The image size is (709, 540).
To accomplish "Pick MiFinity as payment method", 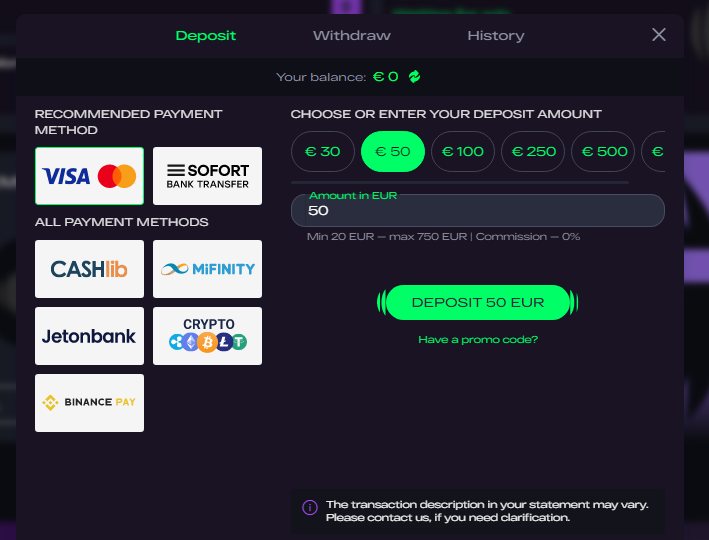I will pyautogui.click(x=207, y=269).
